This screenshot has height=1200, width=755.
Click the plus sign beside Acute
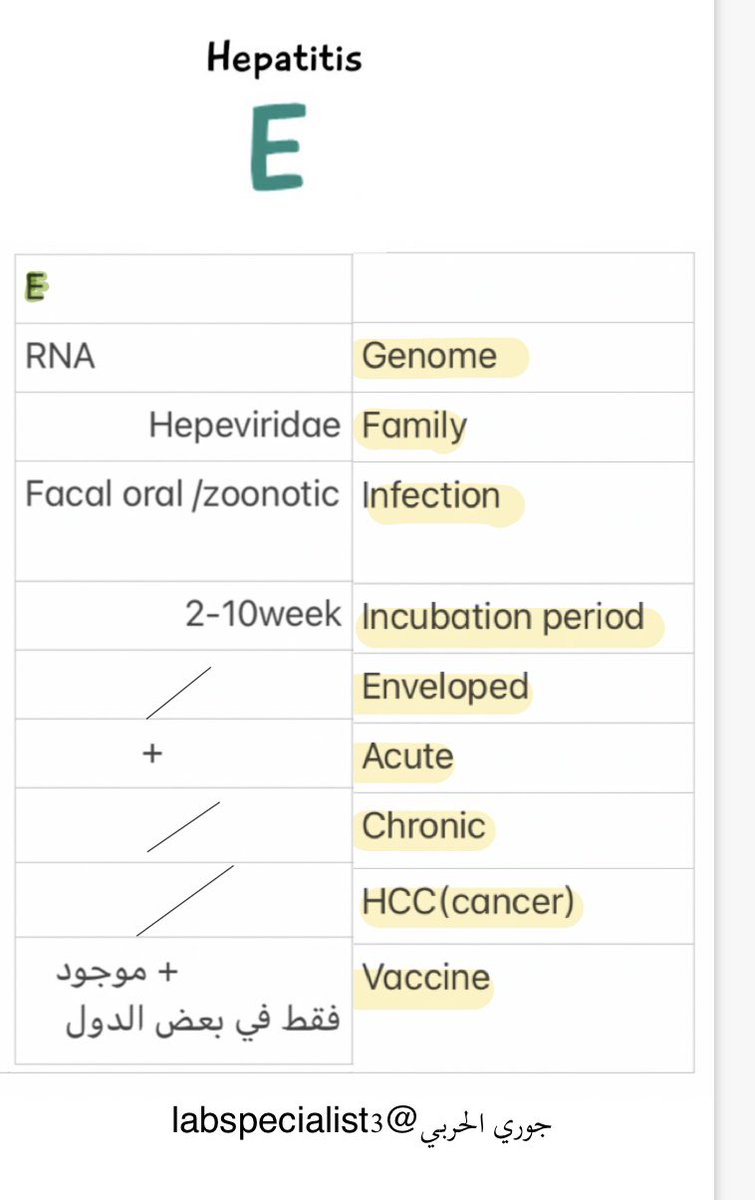click(x=152, y=754)
